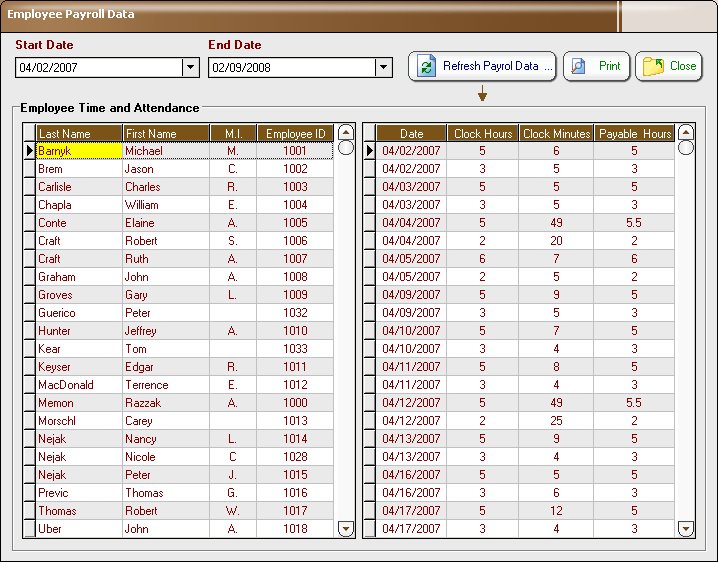
Task: Click first name Nicole in Nejak row
Action: (166, 457)
